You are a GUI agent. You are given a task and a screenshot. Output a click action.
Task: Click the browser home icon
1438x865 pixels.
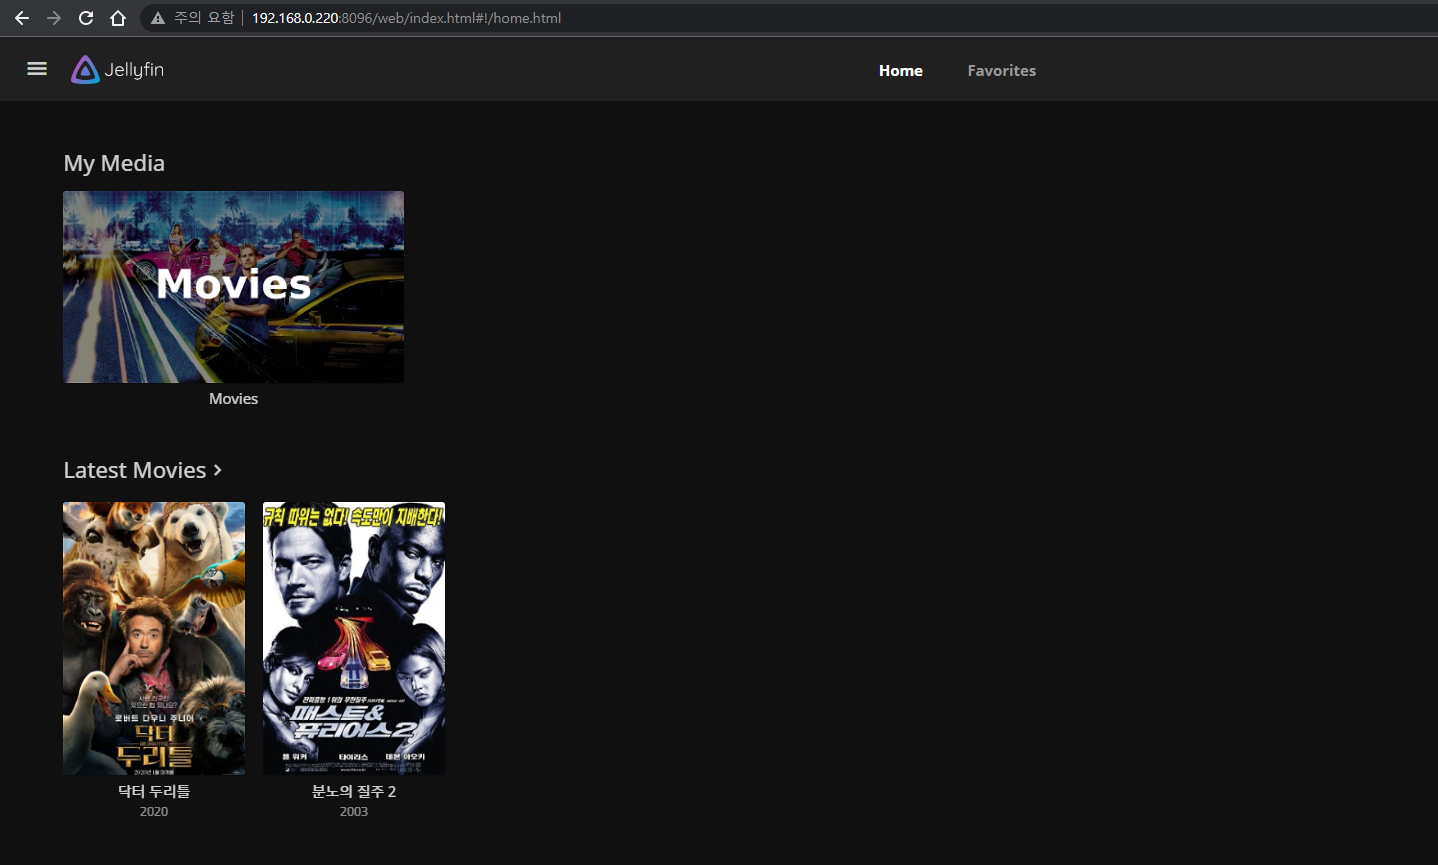(118, 18)
